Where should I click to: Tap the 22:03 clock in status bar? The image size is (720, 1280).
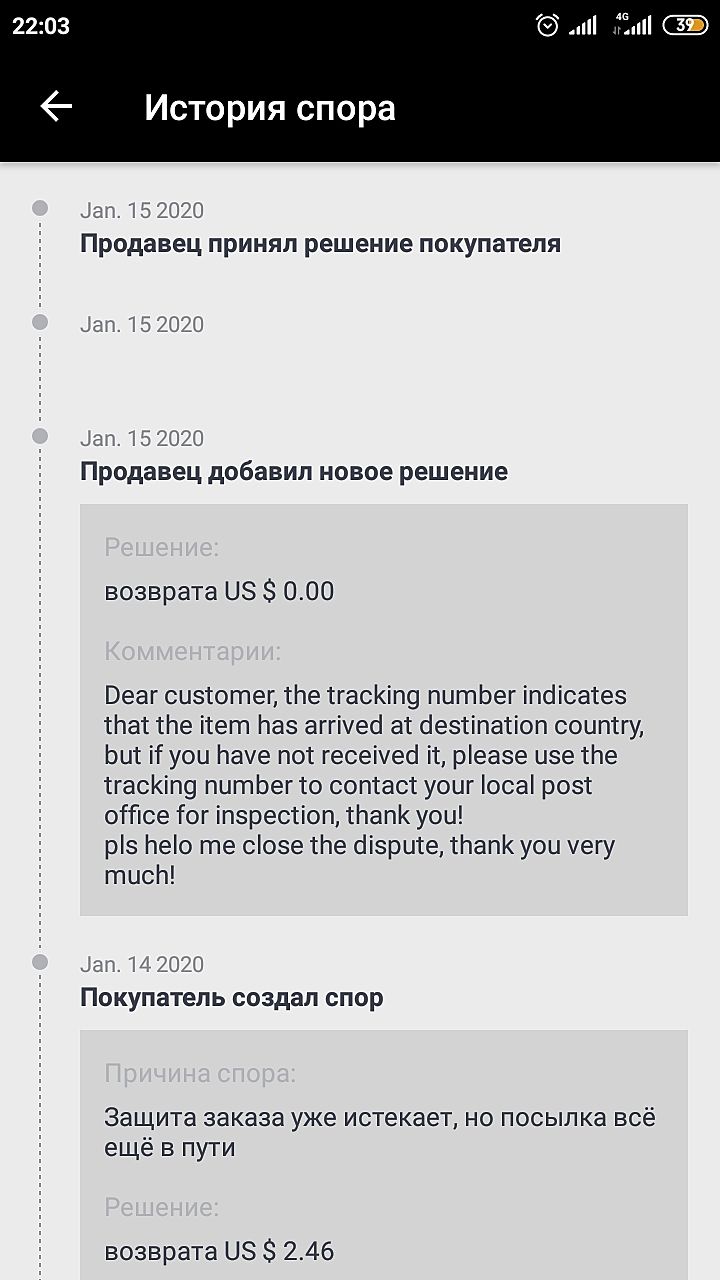pos(41,26)
